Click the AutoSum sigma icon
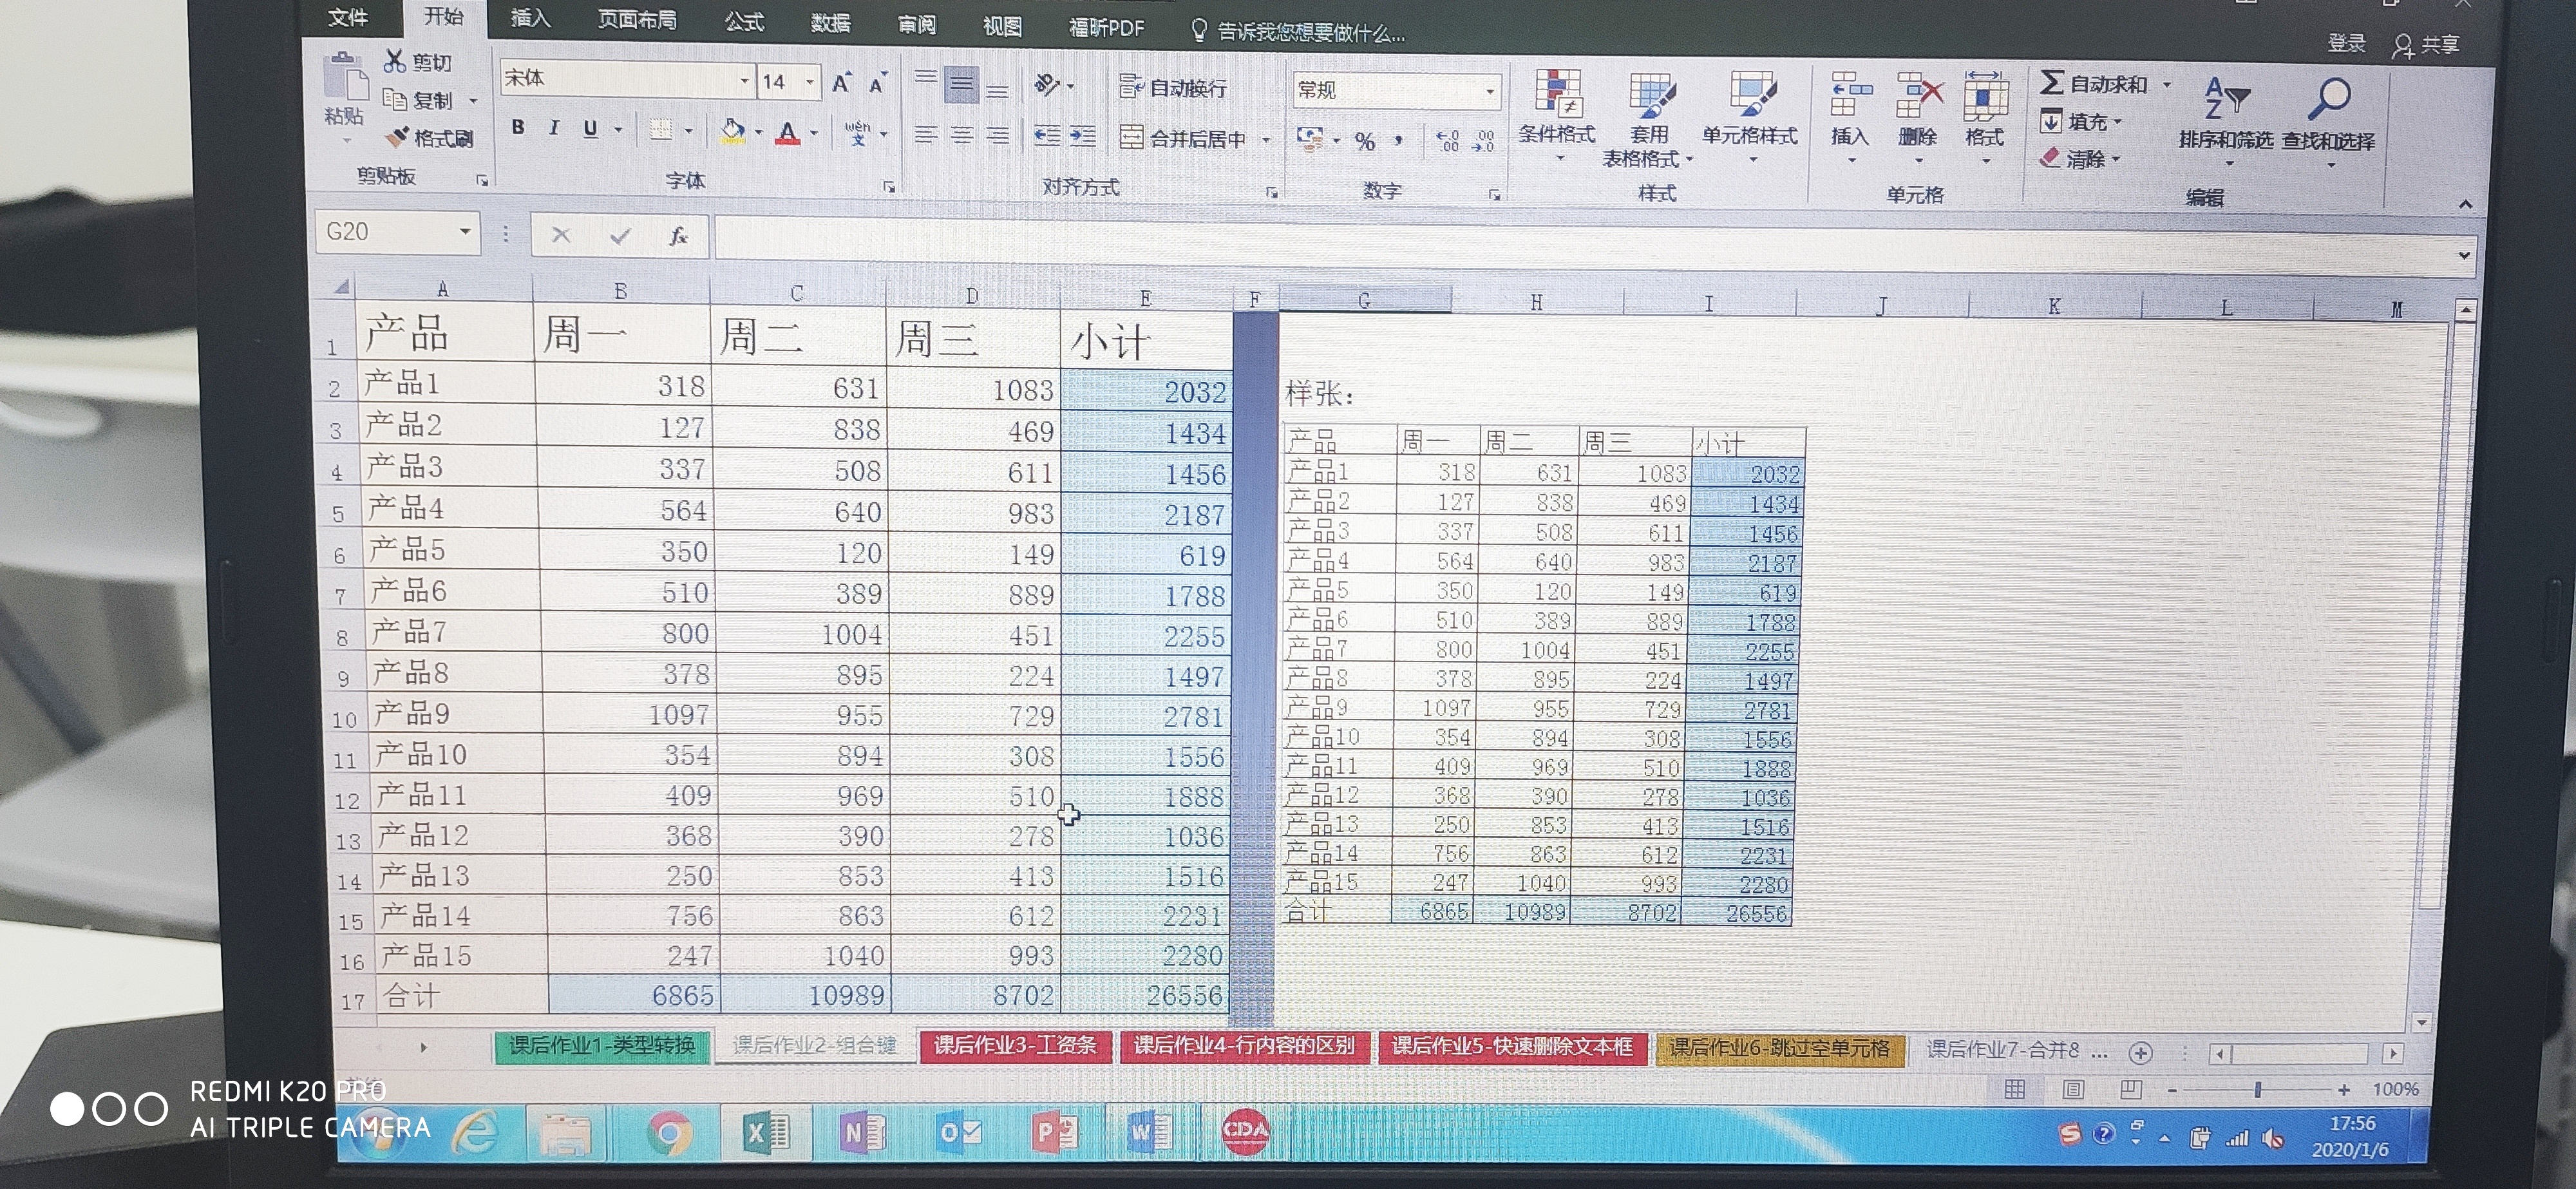 (2051, 82)
